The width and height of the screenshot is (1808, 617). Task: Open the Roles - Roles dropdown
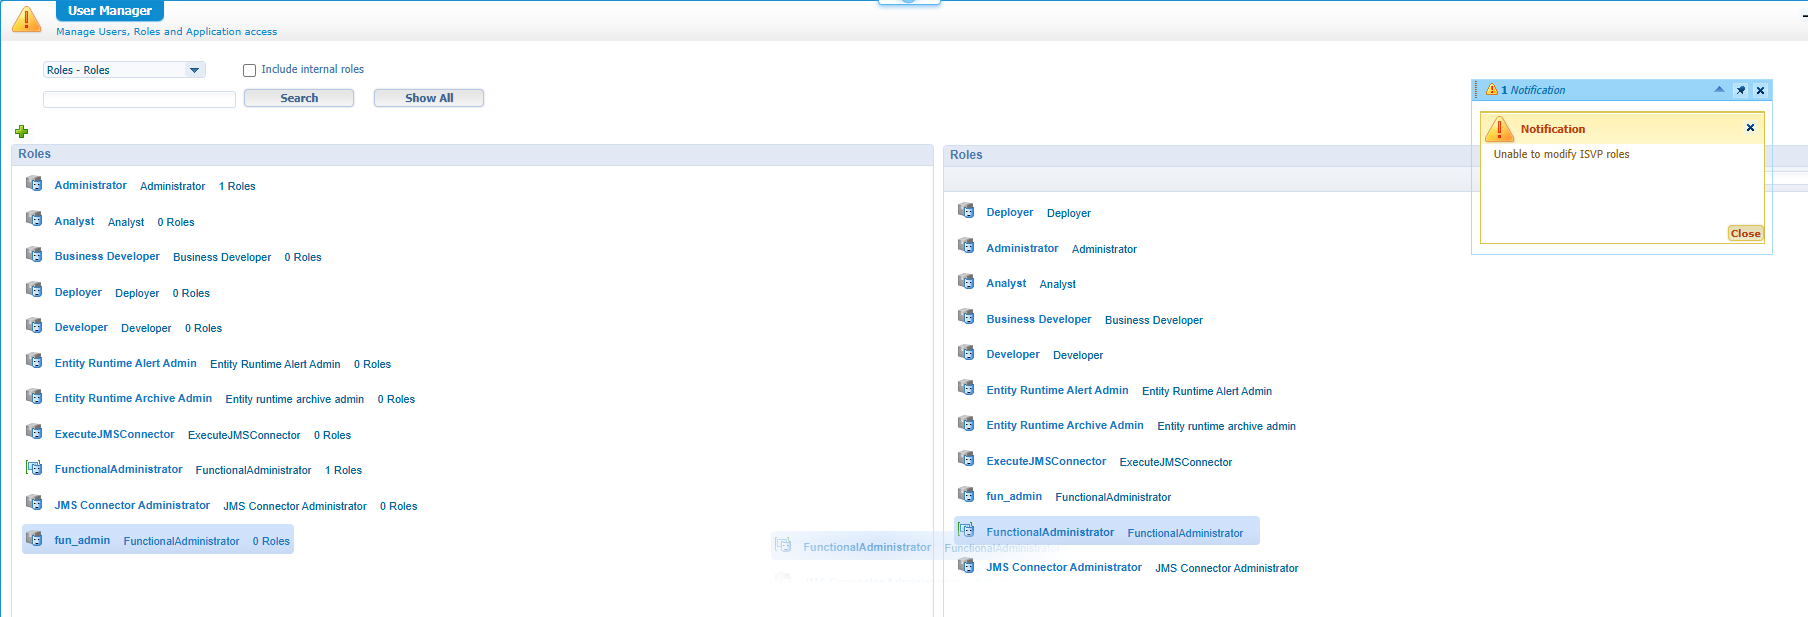point(194,70)
